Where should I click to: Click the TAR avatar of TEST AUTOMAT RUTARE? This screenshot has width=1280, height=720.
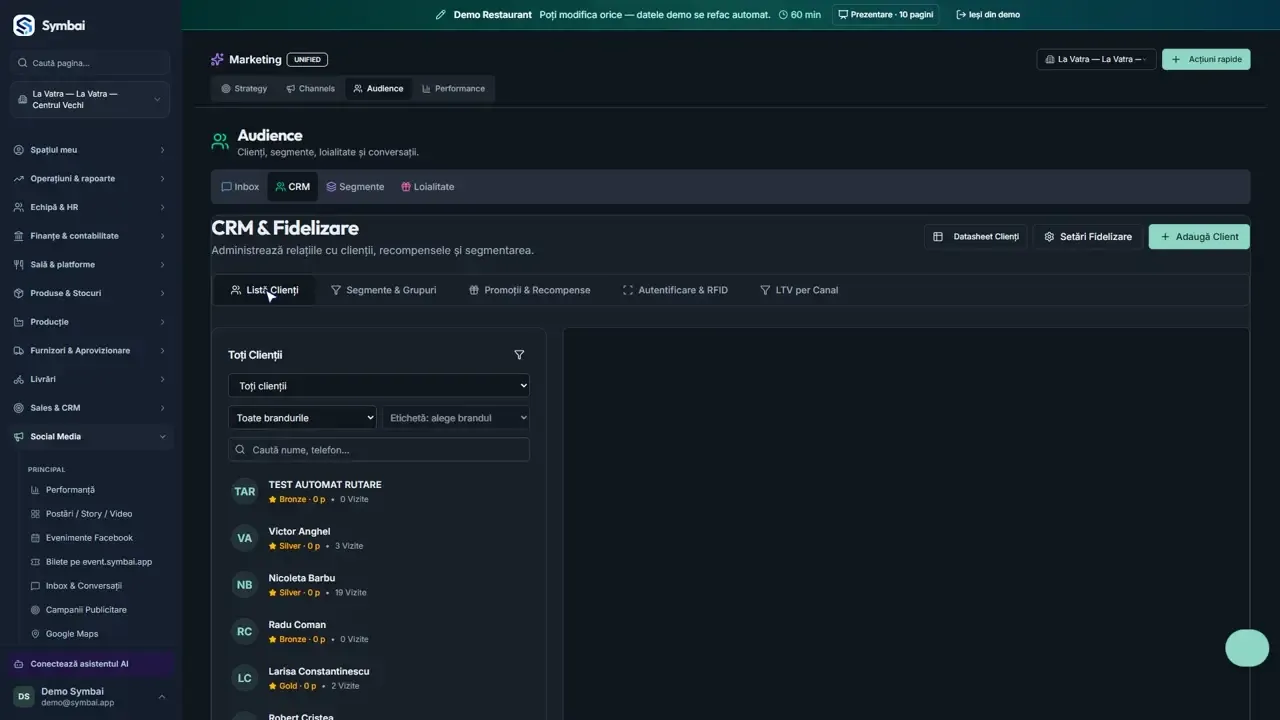(x=244, y=492)
